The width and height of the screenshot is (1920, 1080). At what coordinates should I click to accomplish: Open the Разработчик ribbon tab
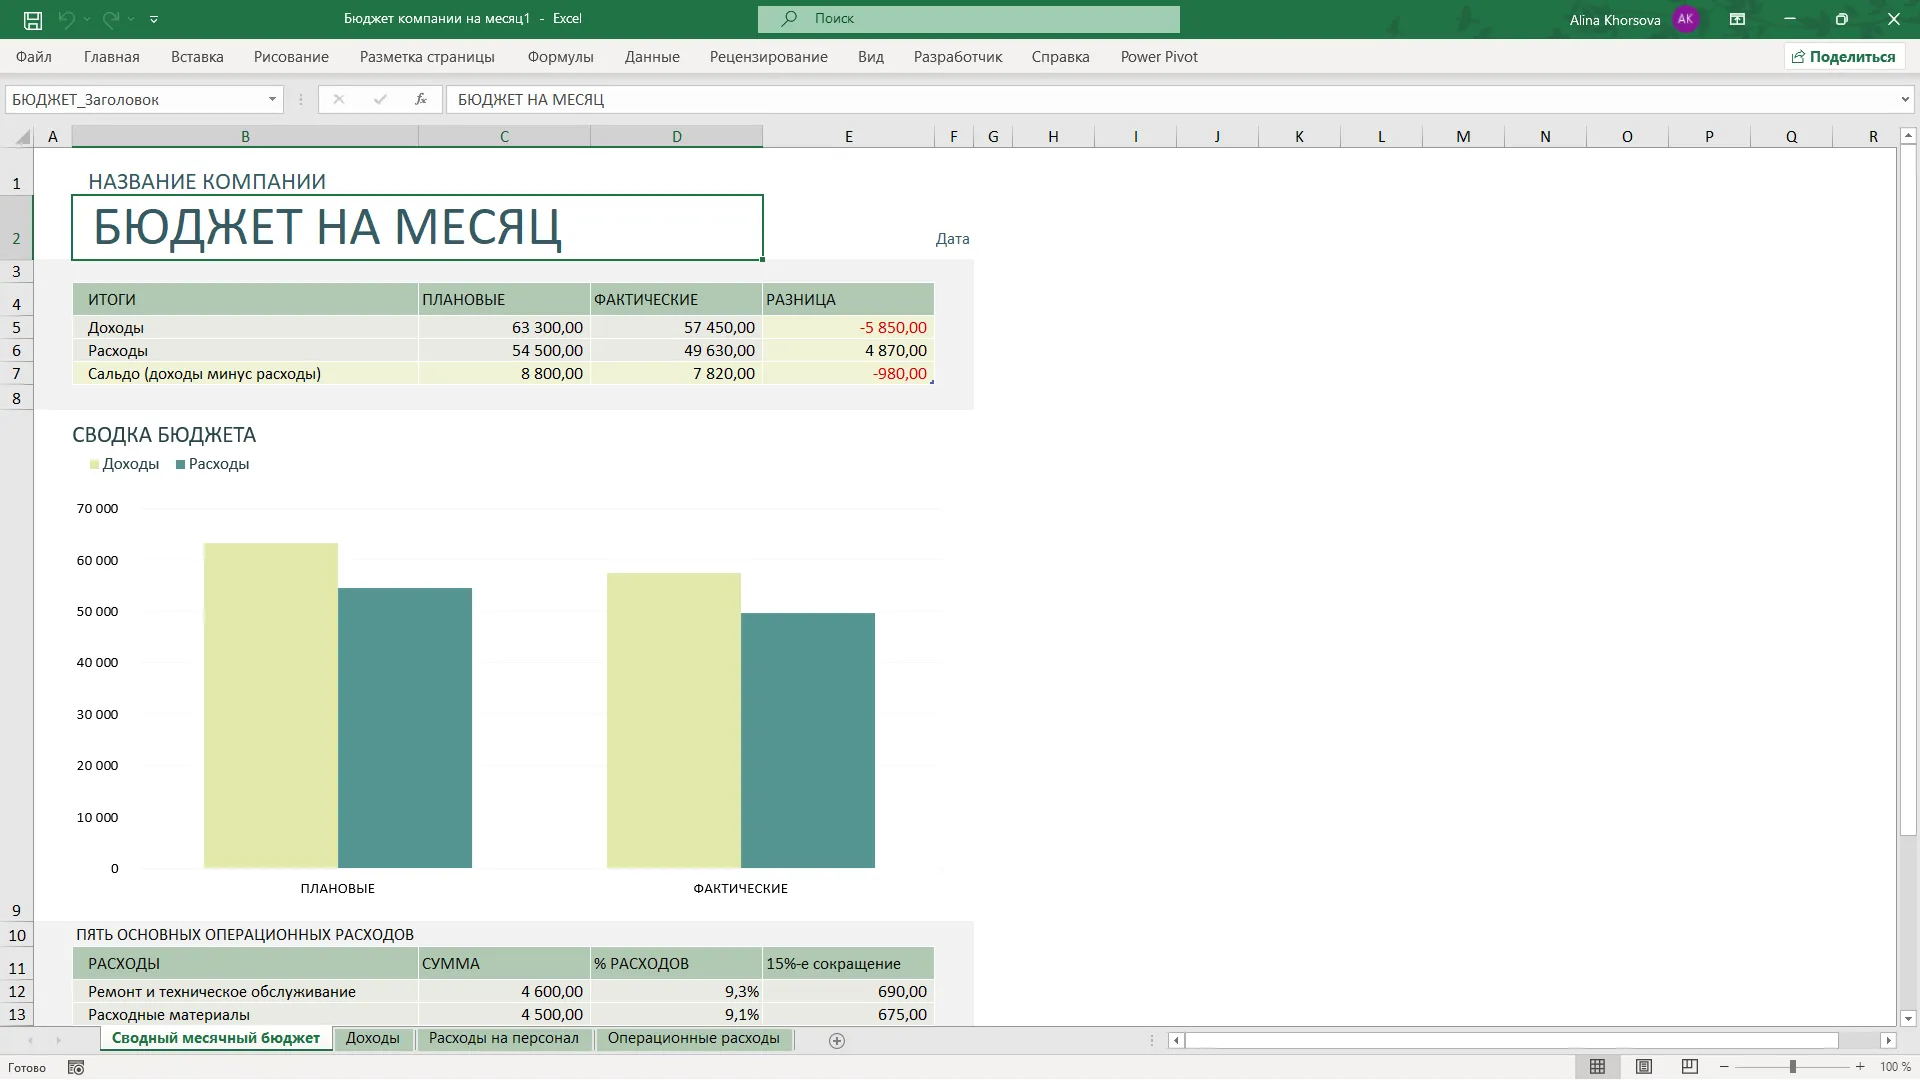[x=958, y=57]
